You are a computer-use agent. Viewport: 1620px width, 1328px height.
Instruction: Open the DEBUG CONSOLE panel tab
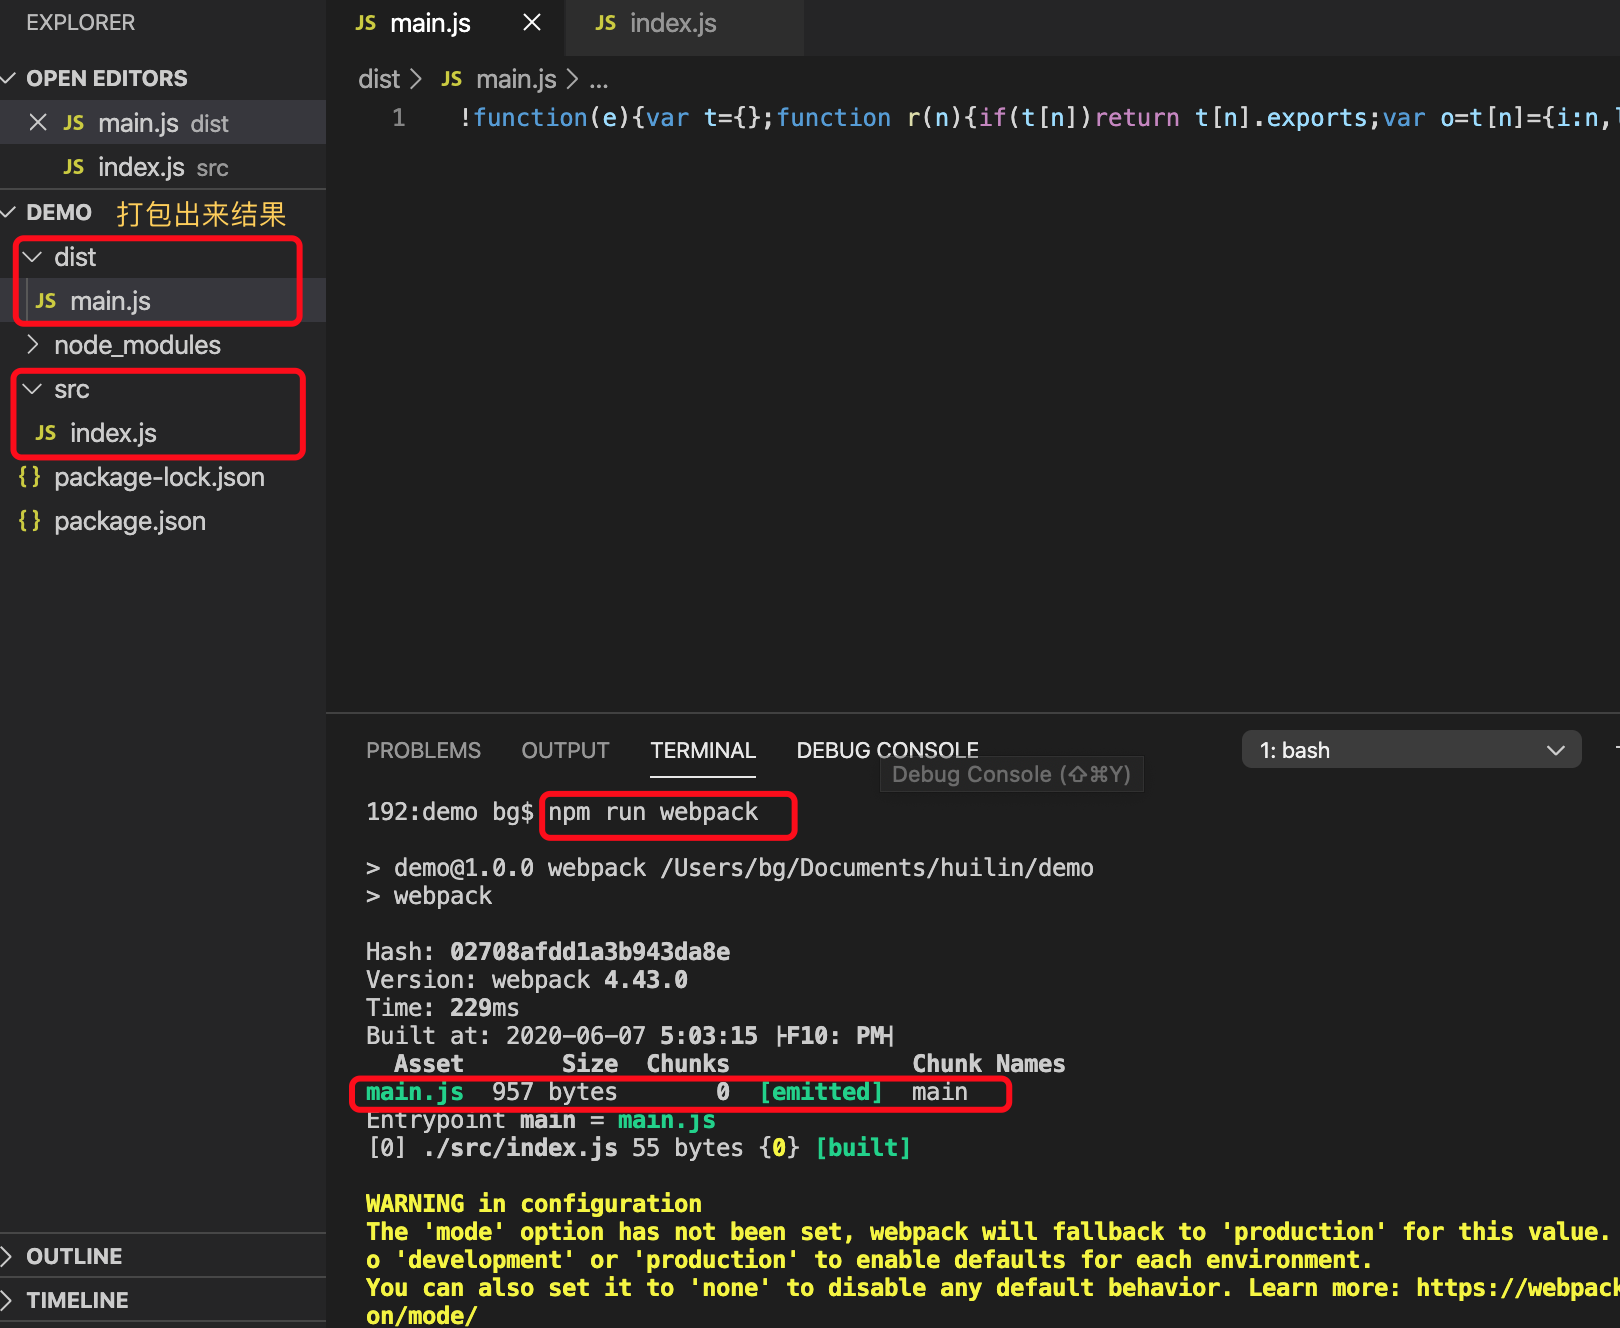887,750
